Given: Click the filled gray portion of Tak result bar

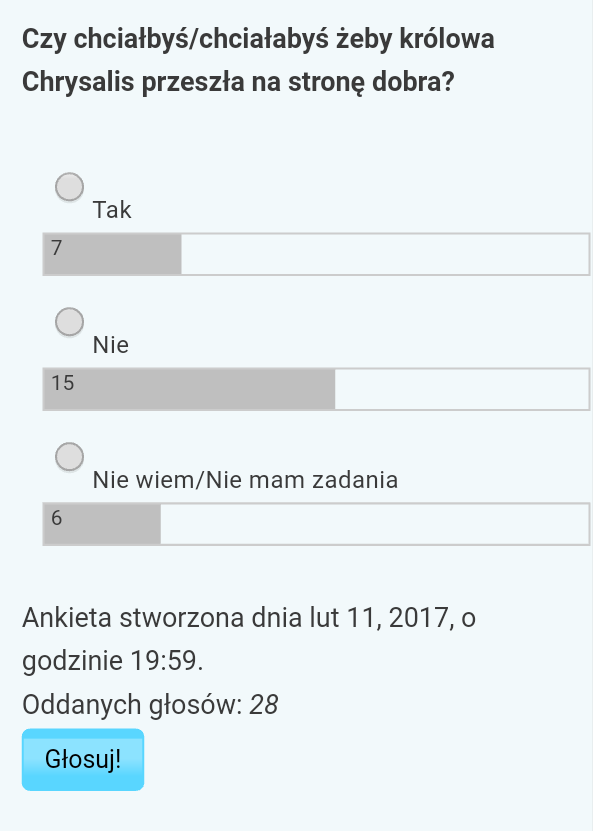Looking at the screenshot, I should point(112,254).
